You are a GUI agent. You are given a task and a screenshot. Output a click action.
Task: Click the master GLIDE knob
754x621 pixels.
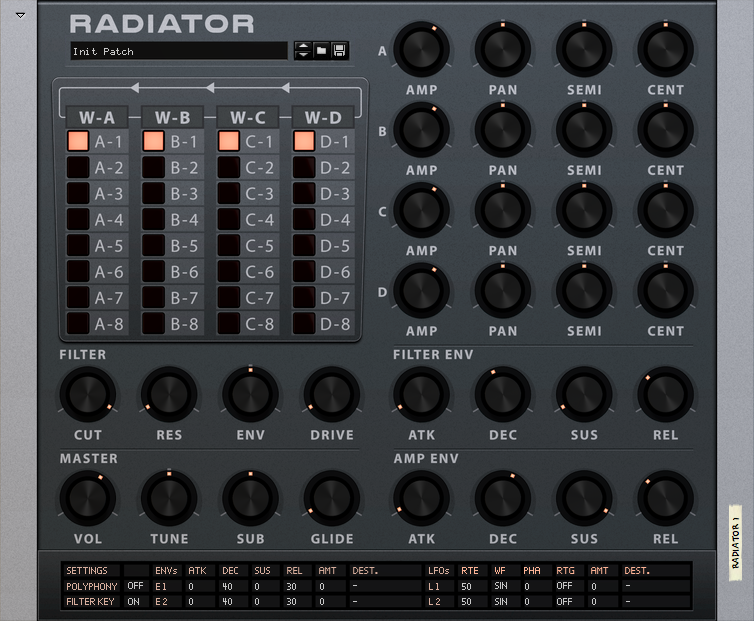pyautogui.click(x=332, y=498)
